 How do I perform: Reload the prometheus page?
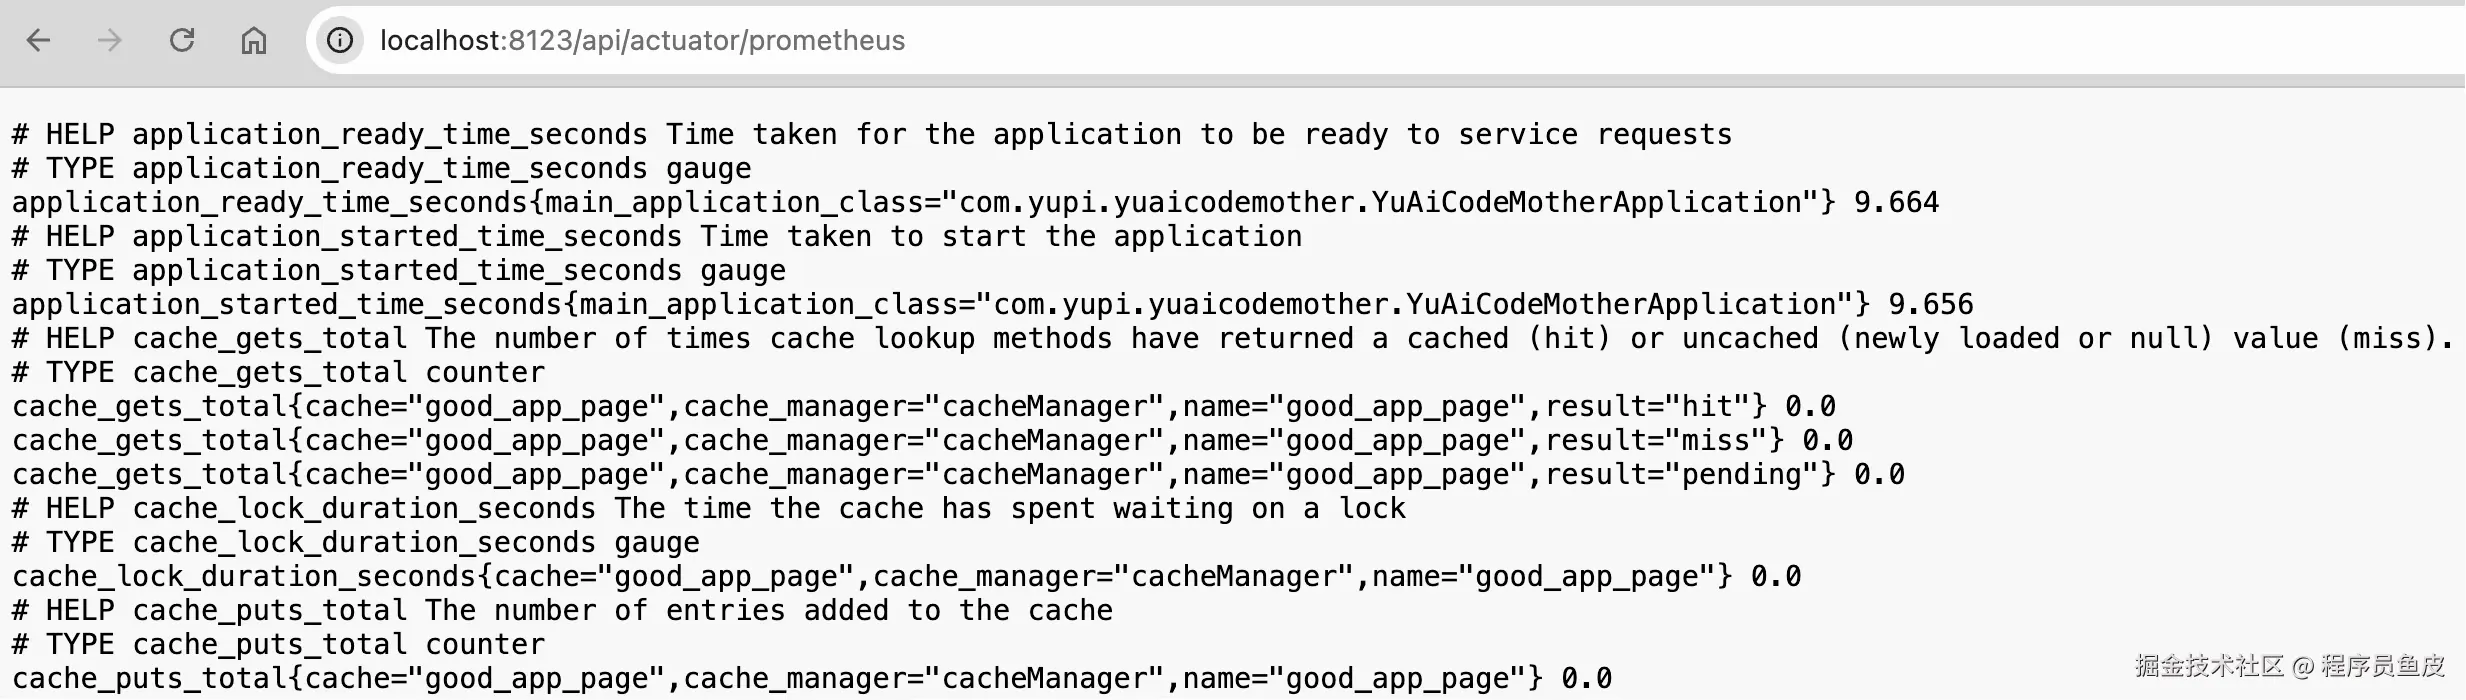point(182,40)
